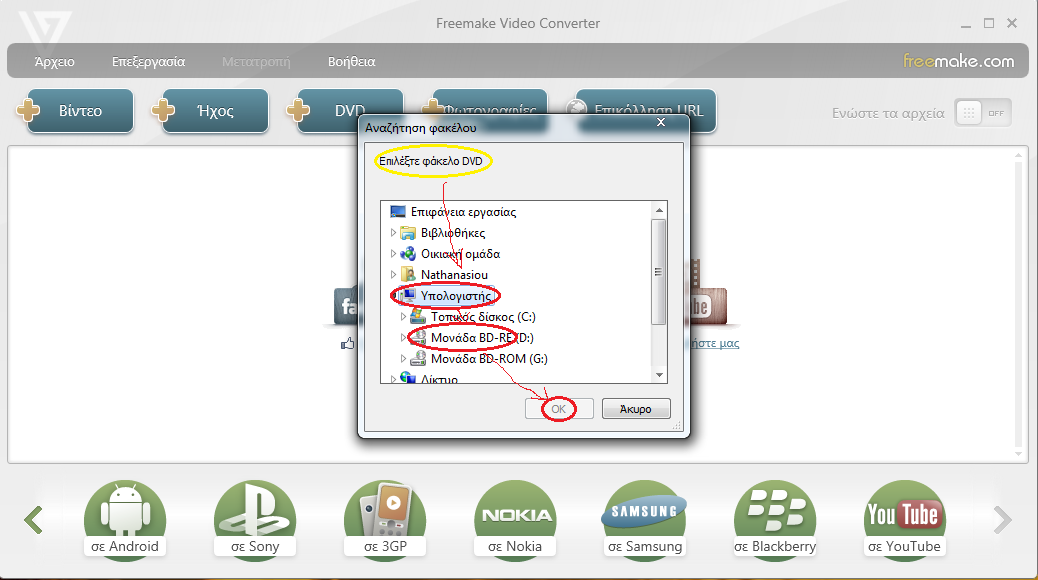The height and width of the screenshot is (580, 1038).
Task: Click the plus icon on DVD button
Action: point(298,110)
